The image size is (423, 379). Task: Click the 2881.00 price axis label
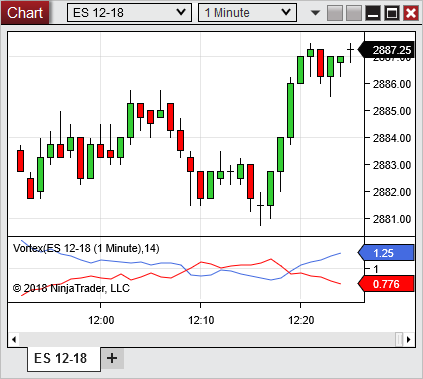point(392,219)
